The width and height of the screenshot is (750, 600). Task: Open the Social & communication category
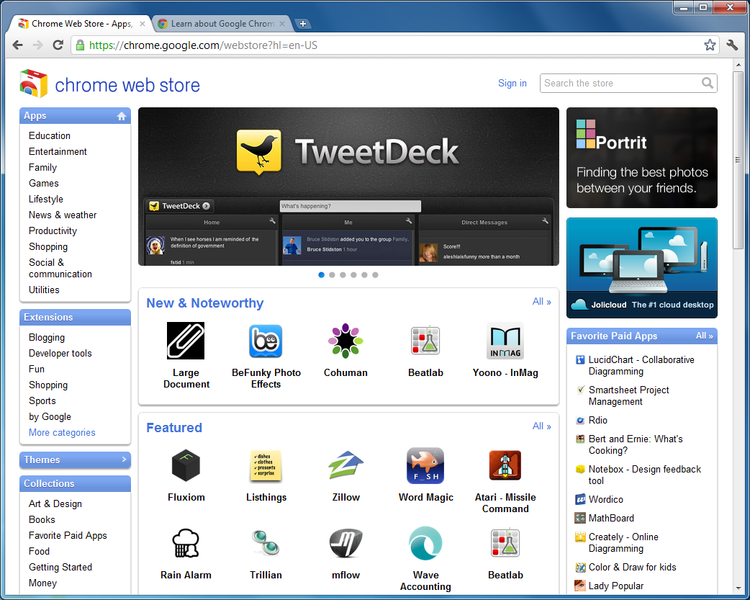coord(60,268)
